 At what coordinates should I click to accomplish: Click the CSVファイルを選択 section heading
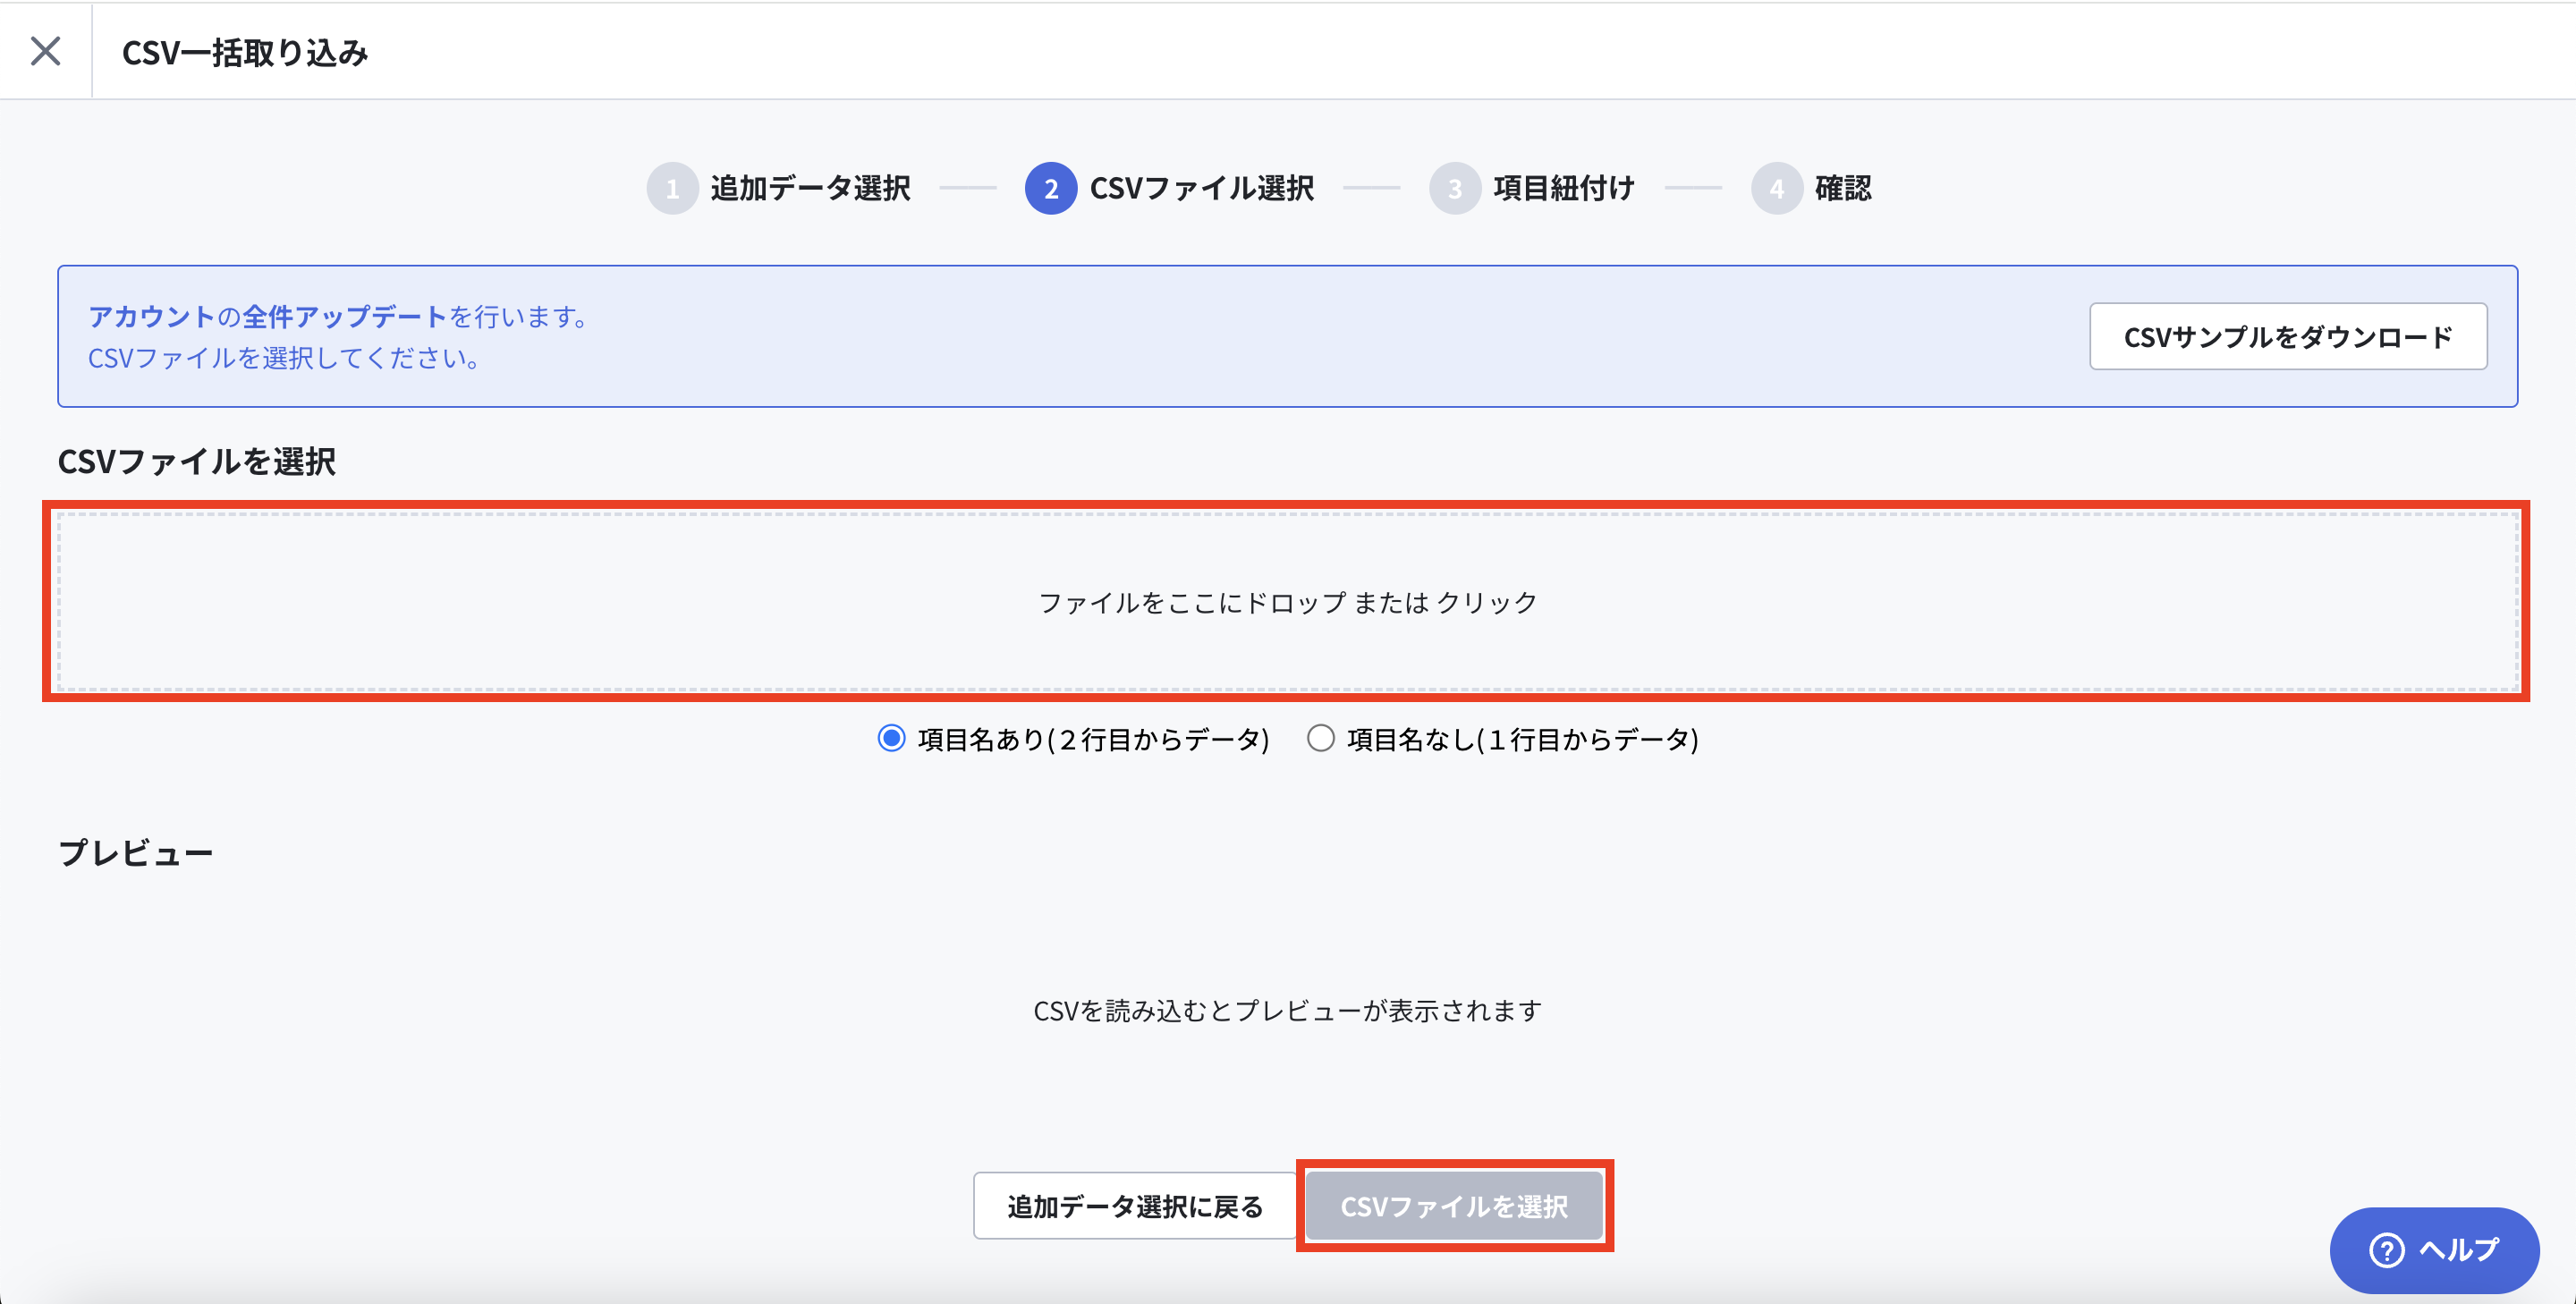[x=197, y=461]
